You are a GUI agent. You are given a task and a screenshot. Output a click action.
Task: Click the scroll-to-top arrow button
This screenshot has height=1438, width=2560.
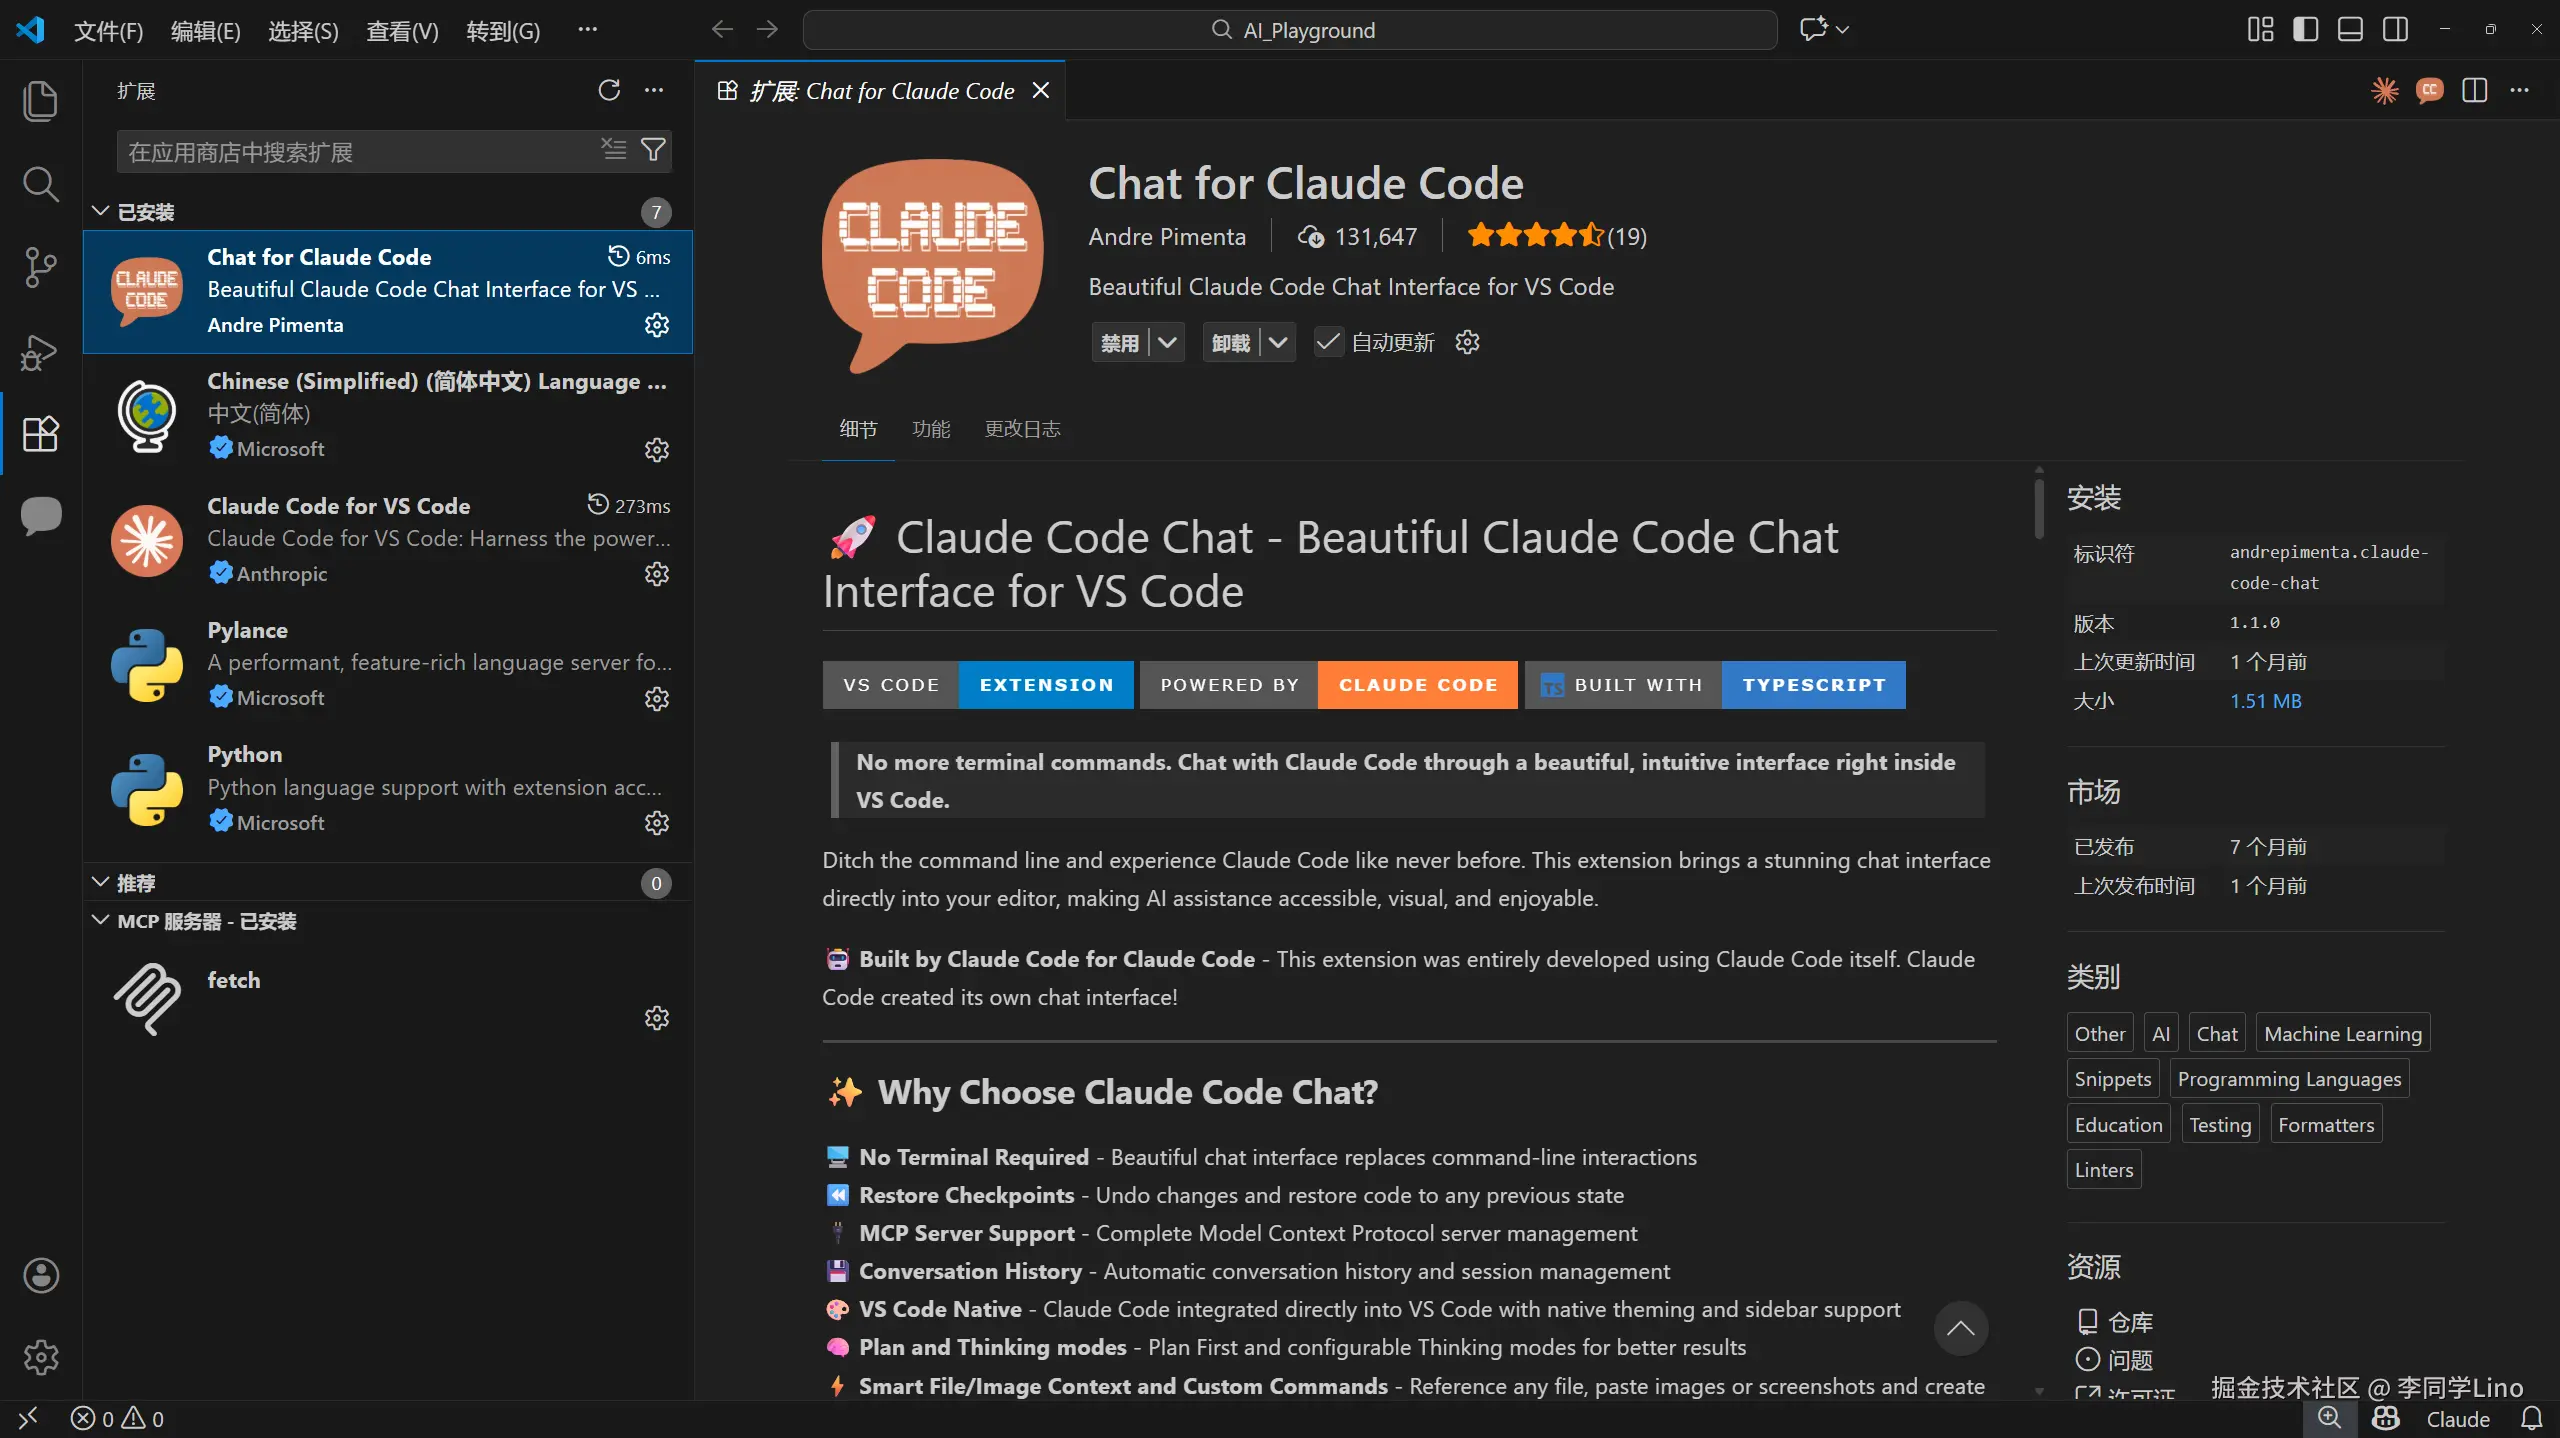pos(1960,1329)
